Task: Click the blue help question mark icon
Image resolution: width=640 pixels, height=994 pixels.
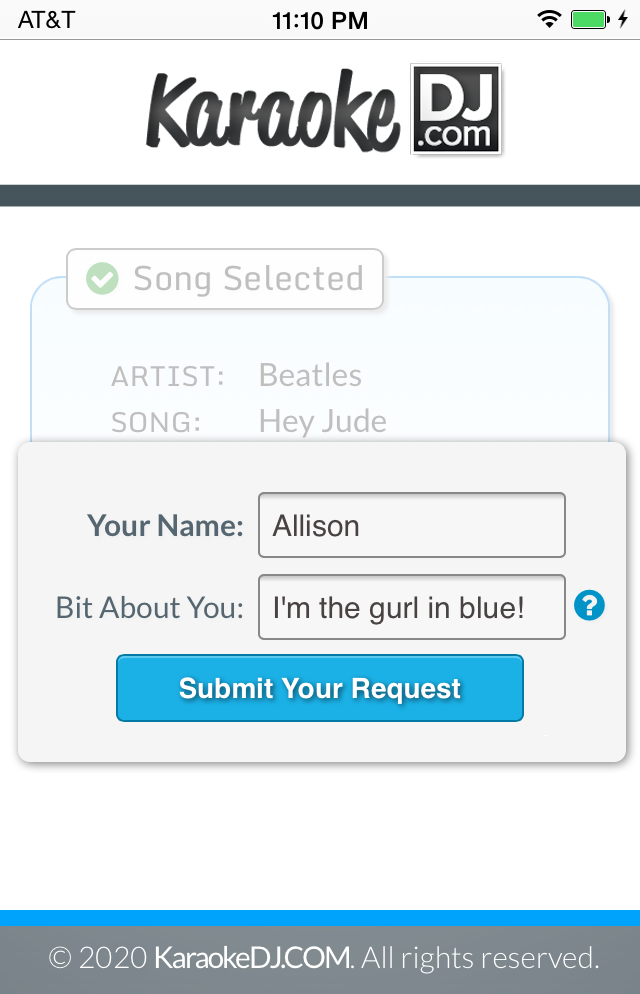Action: pos(589,605)
